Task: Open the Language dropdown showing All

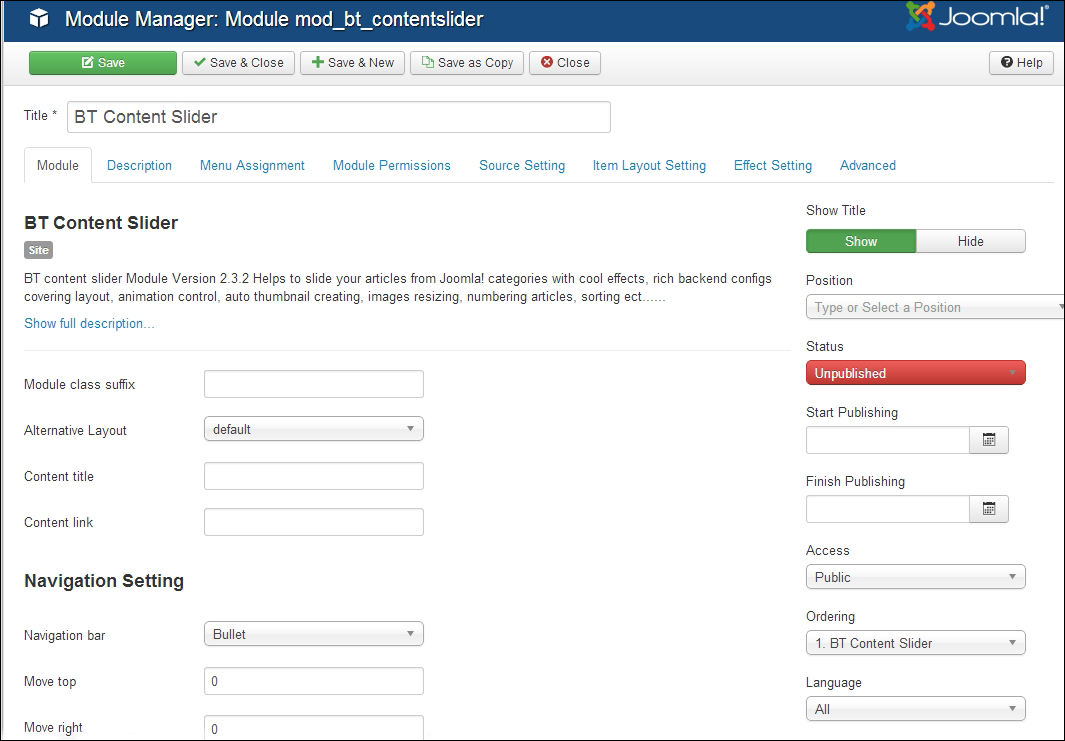Action: coord(916,709)
